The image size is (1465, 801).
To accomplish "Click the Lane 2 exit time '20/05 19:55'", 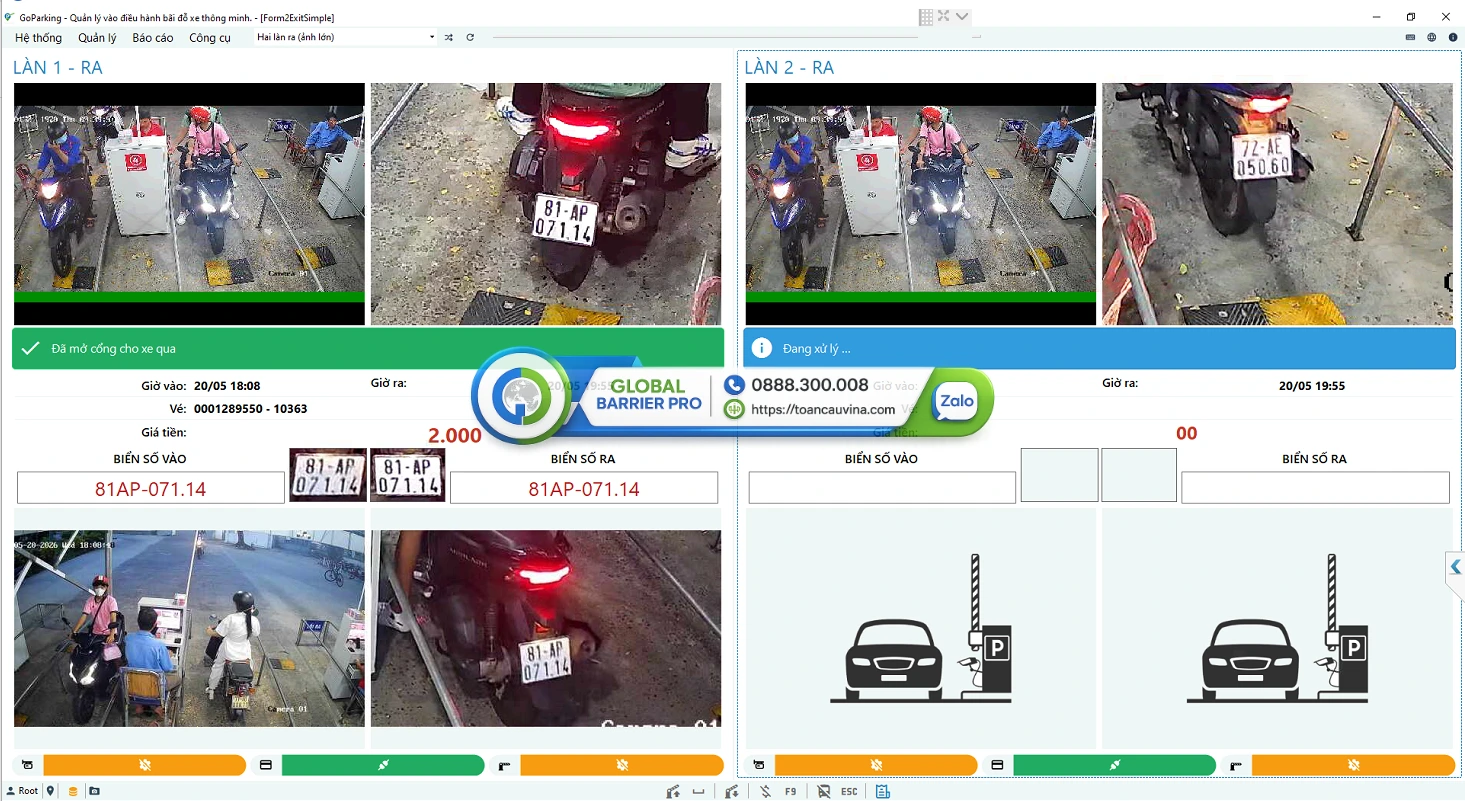I will (x=1312, y=385).
